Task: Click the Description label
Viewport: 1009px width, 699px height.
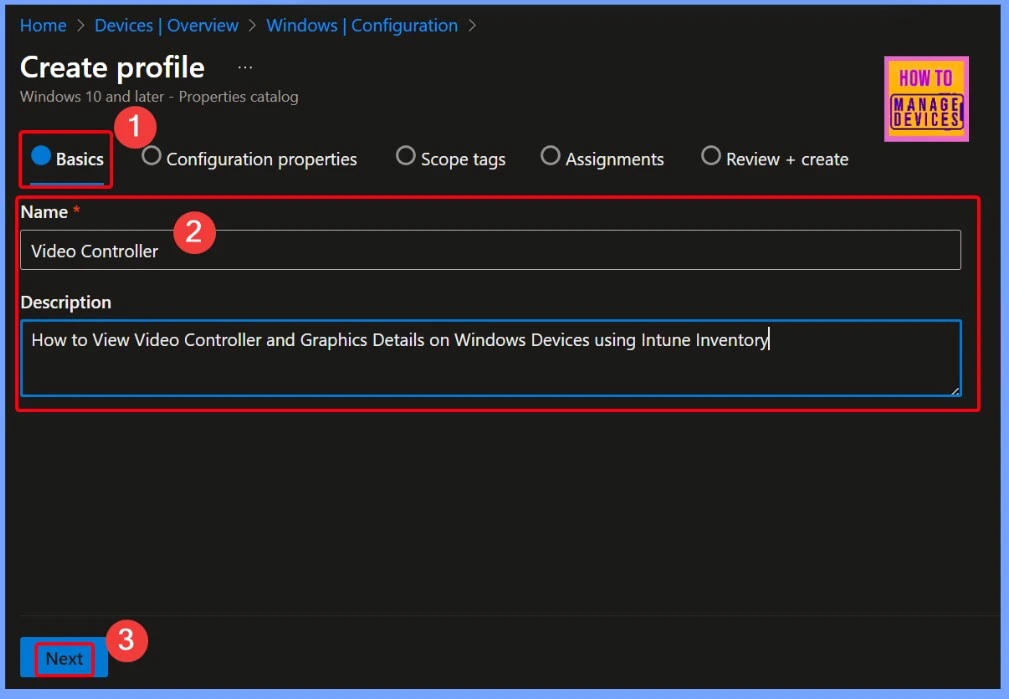Action: coord(66,302)
